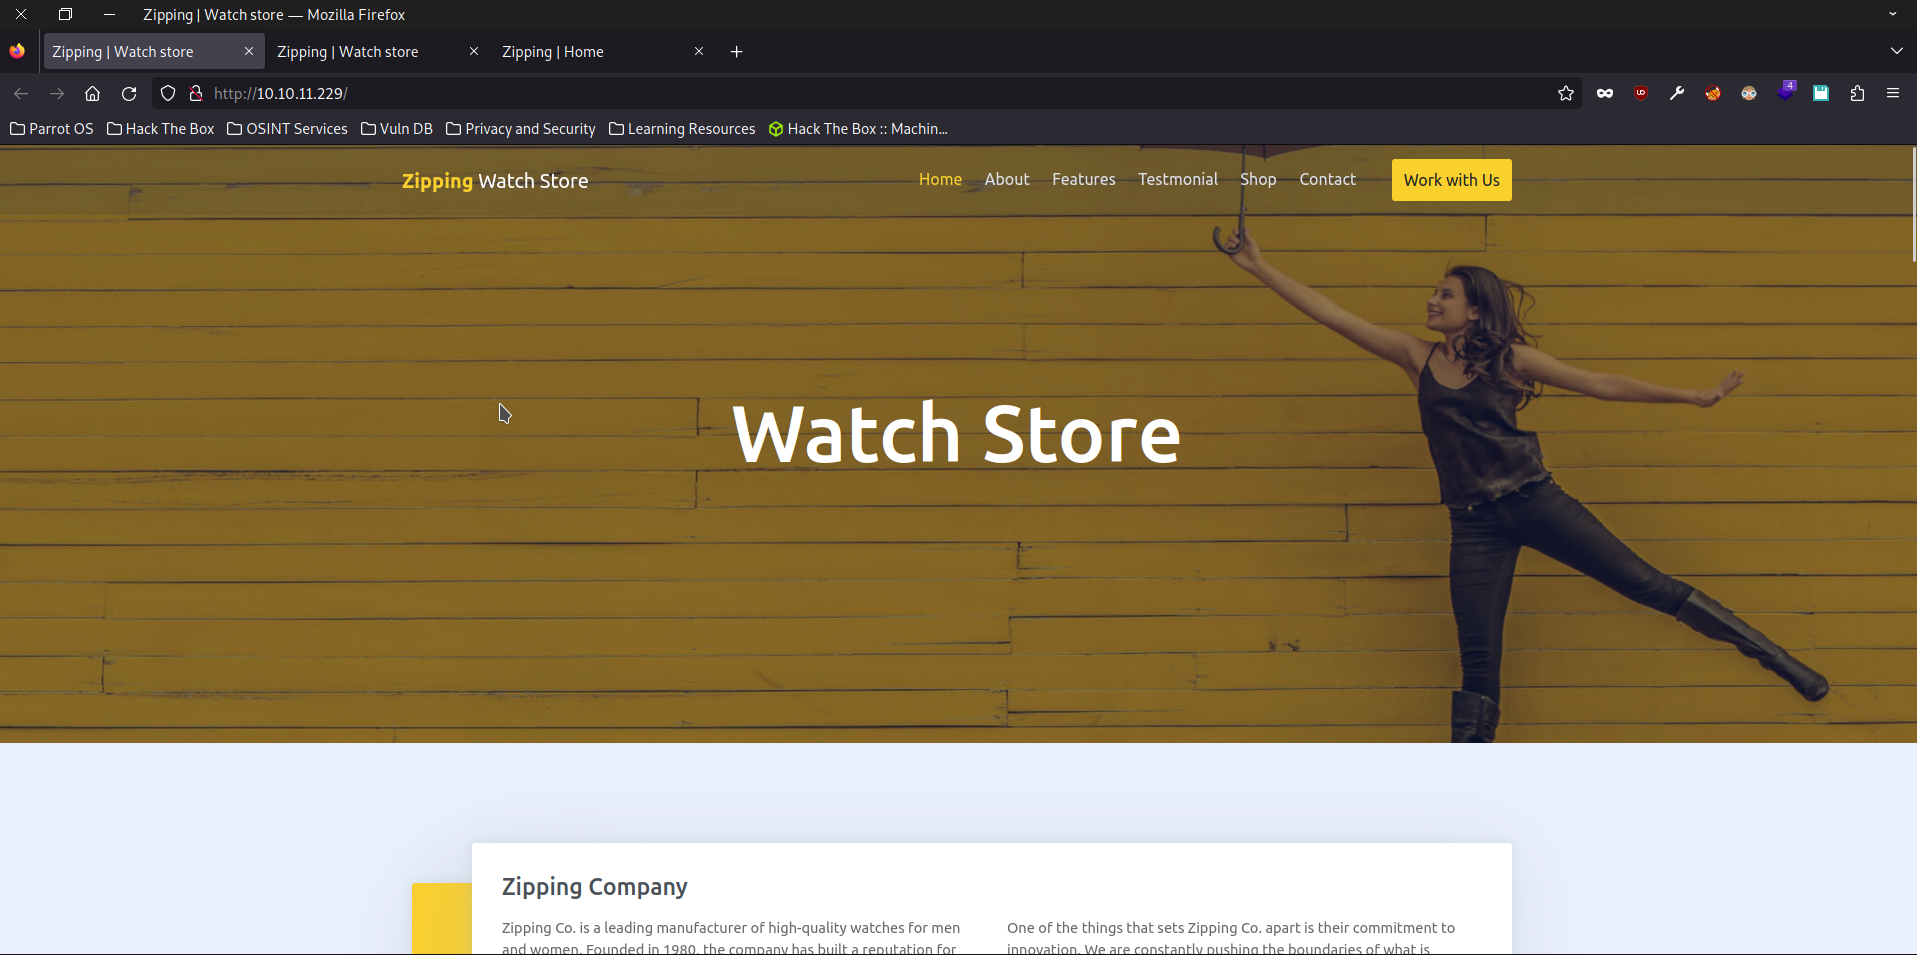
Task: Click the wrench developer tools icon
Action: tap(1677, 93)
